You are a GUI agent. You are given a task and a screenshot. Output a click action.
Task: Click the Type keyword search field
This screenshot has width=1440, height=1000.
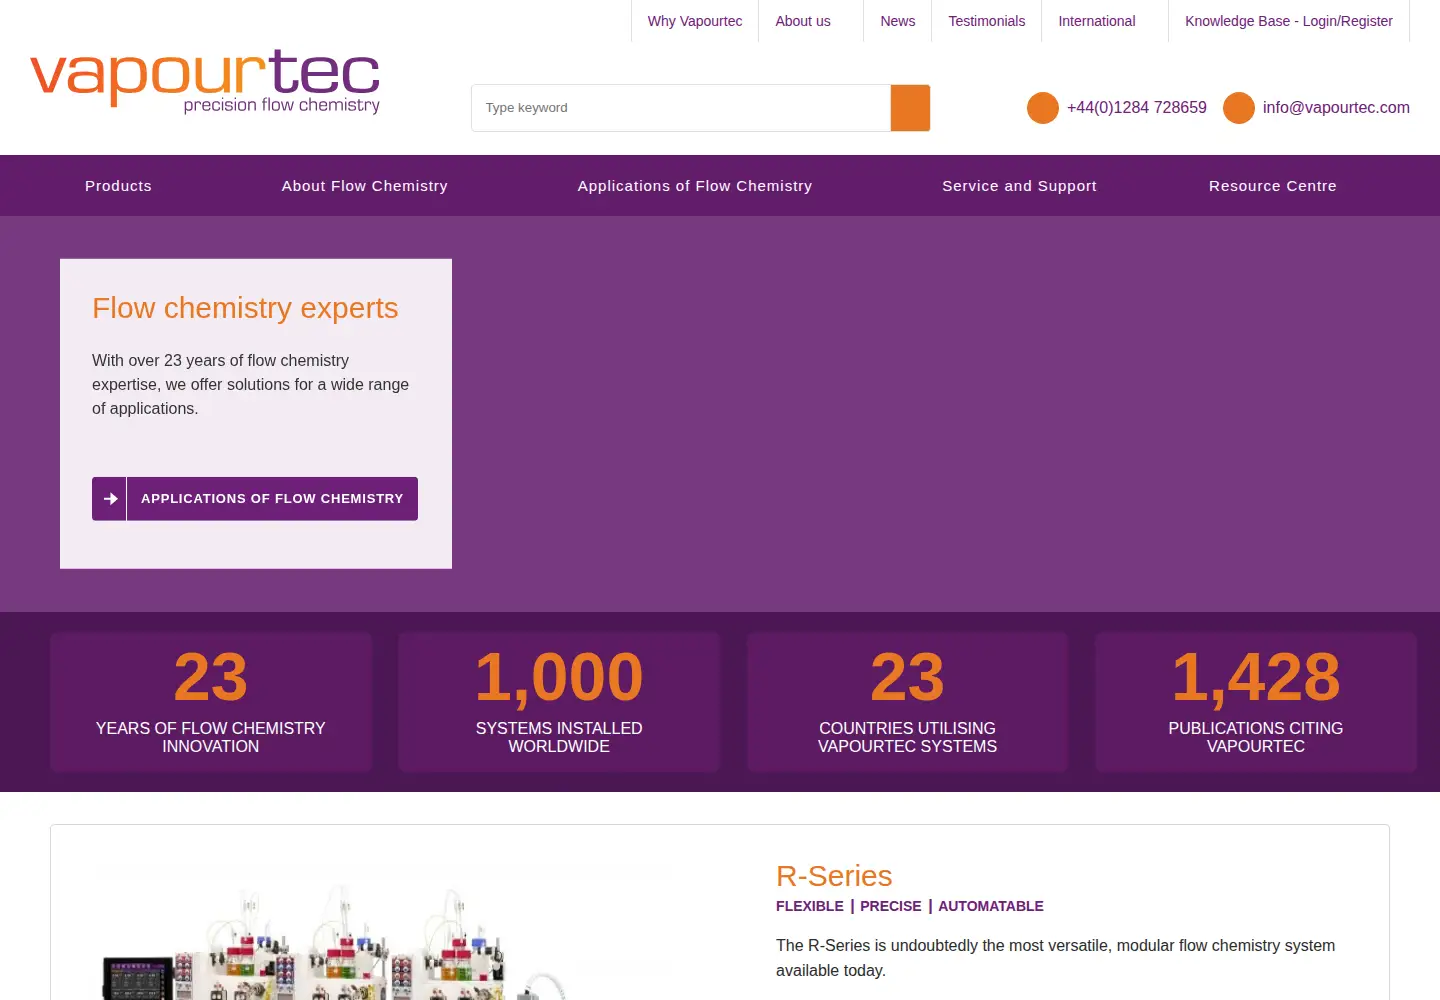pyautogui.click(x=681, y=108)
